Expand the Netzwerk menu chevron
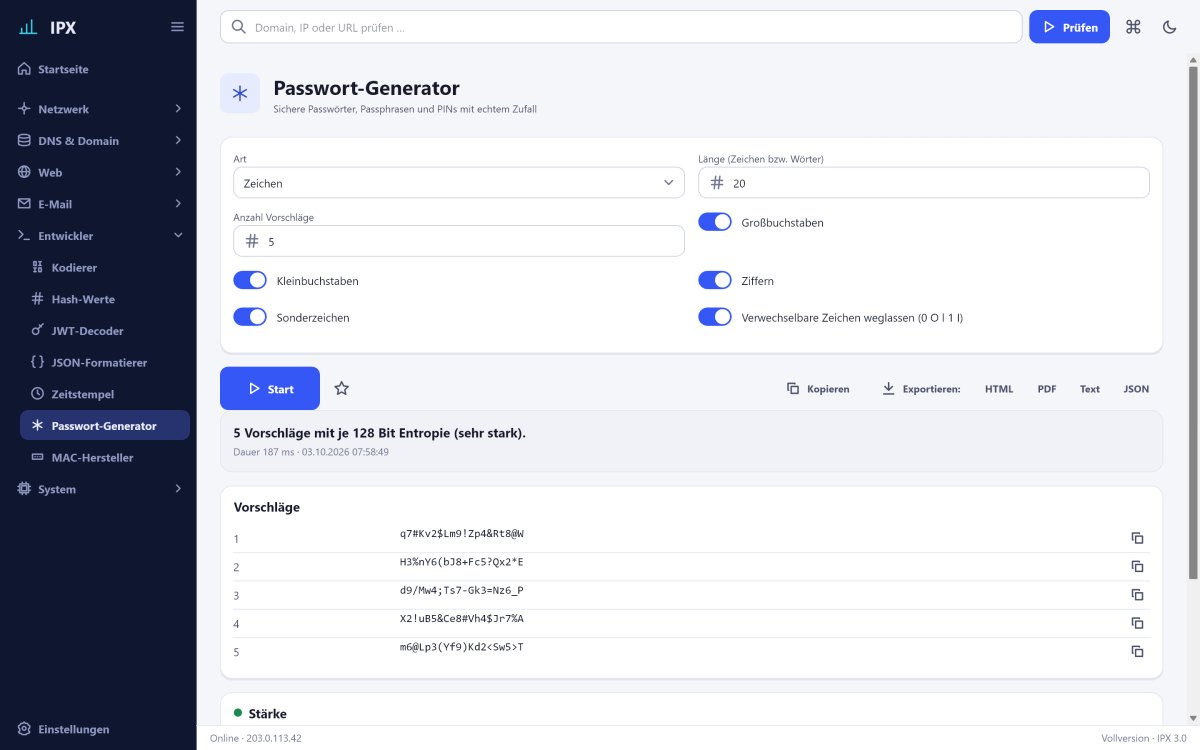The height and width of the screenshot is (750, 1200). point(178,108)
